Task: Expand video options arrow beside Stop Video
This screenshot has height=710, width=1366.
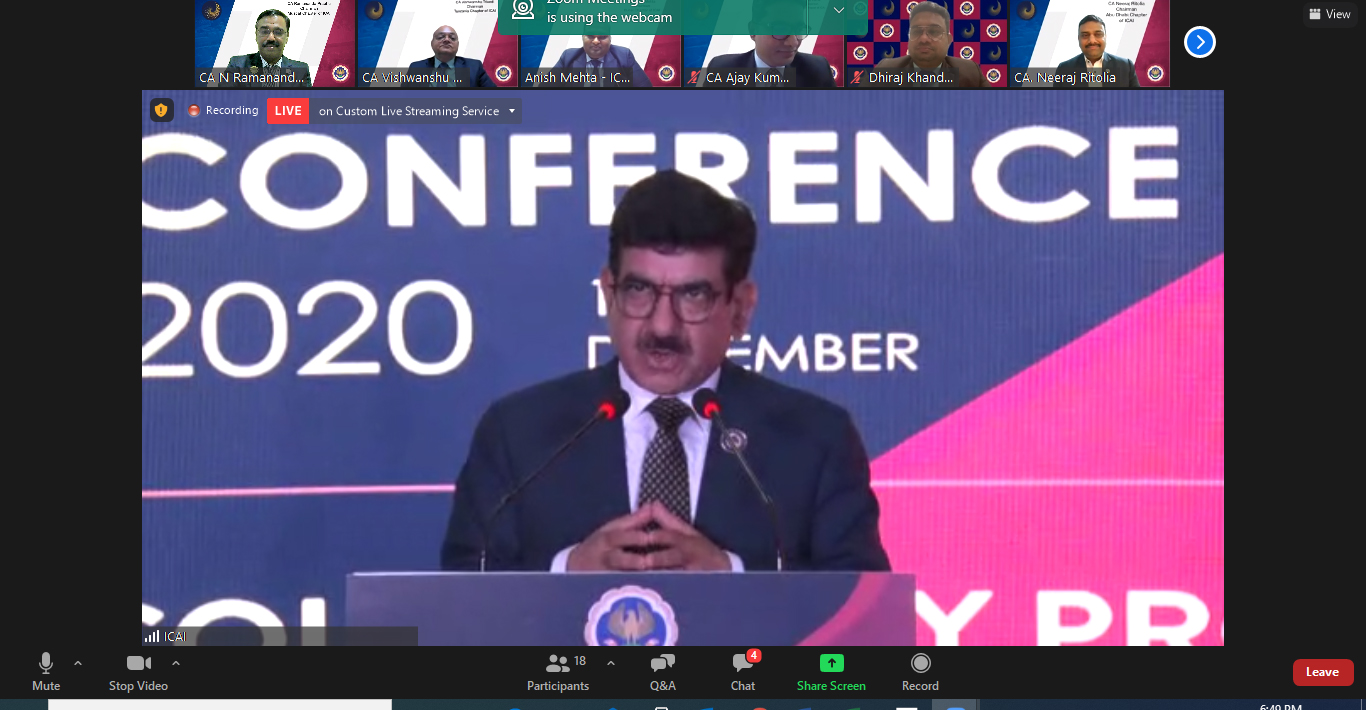Action: coord(176,663)
